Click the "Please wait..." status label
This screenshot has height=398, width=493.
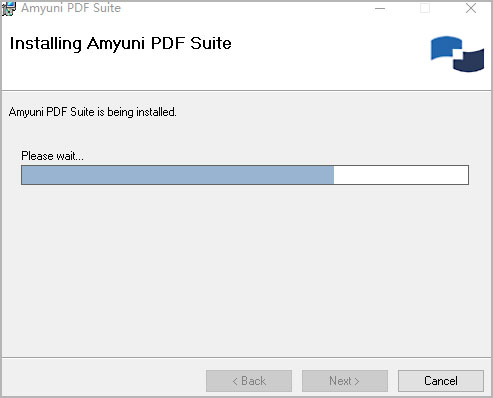click(x=52, y=156)
